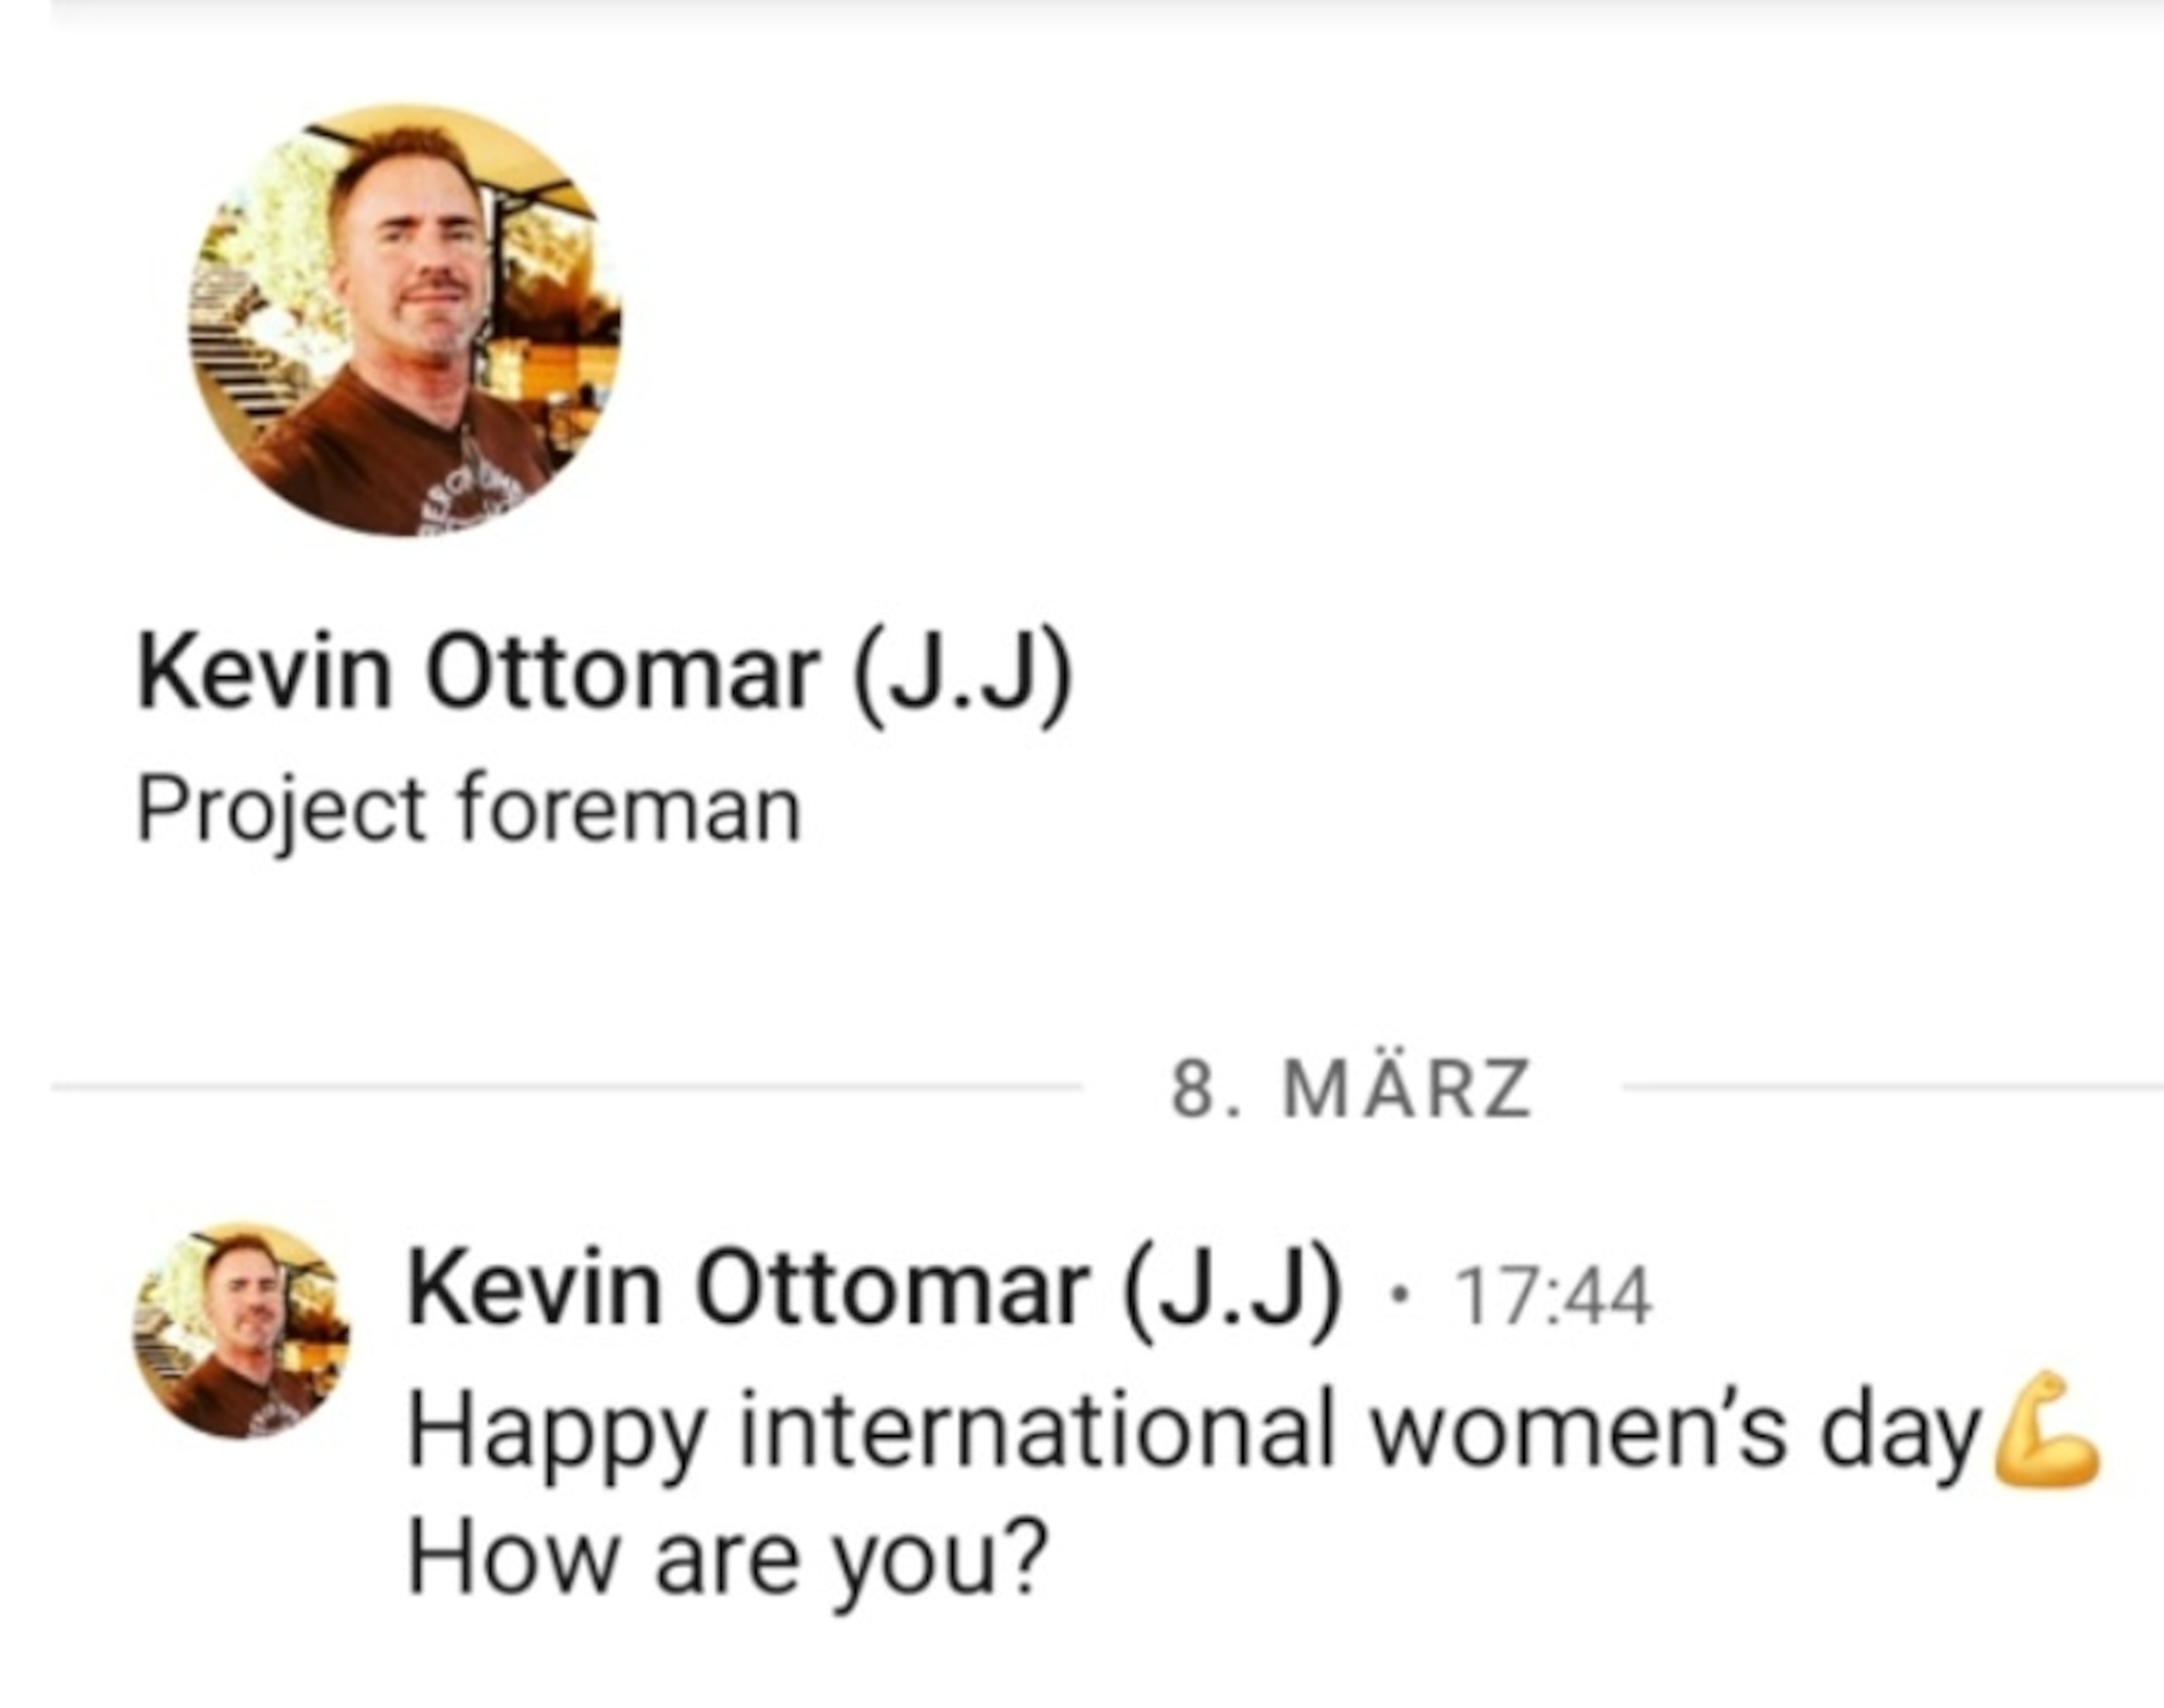
Task: Click the sender name above the message
Action: point(872,1289)
